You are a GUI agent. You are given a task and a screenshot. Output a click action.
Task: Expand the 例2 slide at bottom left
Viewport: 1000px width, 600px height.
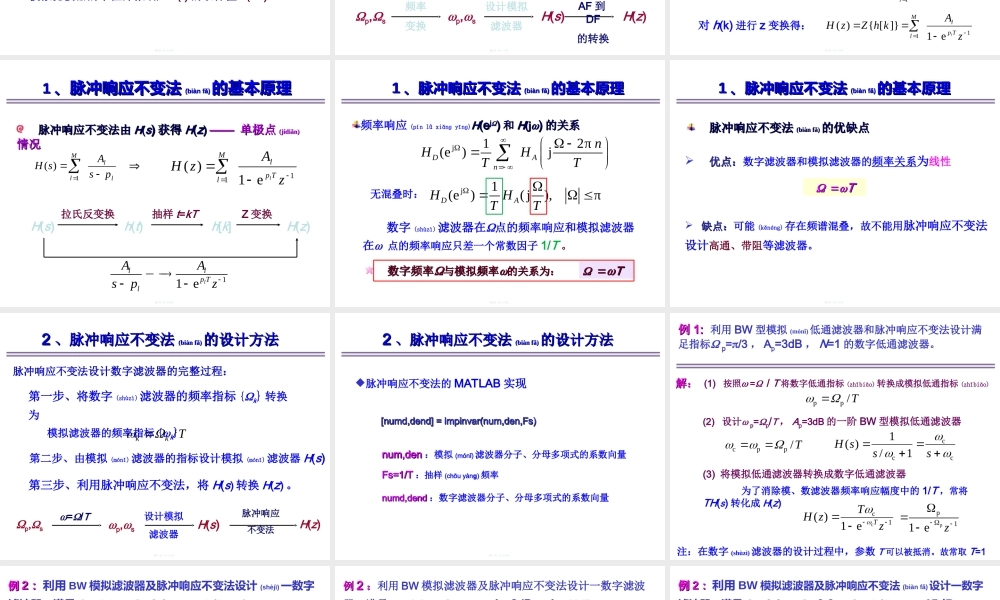(166, 585)
